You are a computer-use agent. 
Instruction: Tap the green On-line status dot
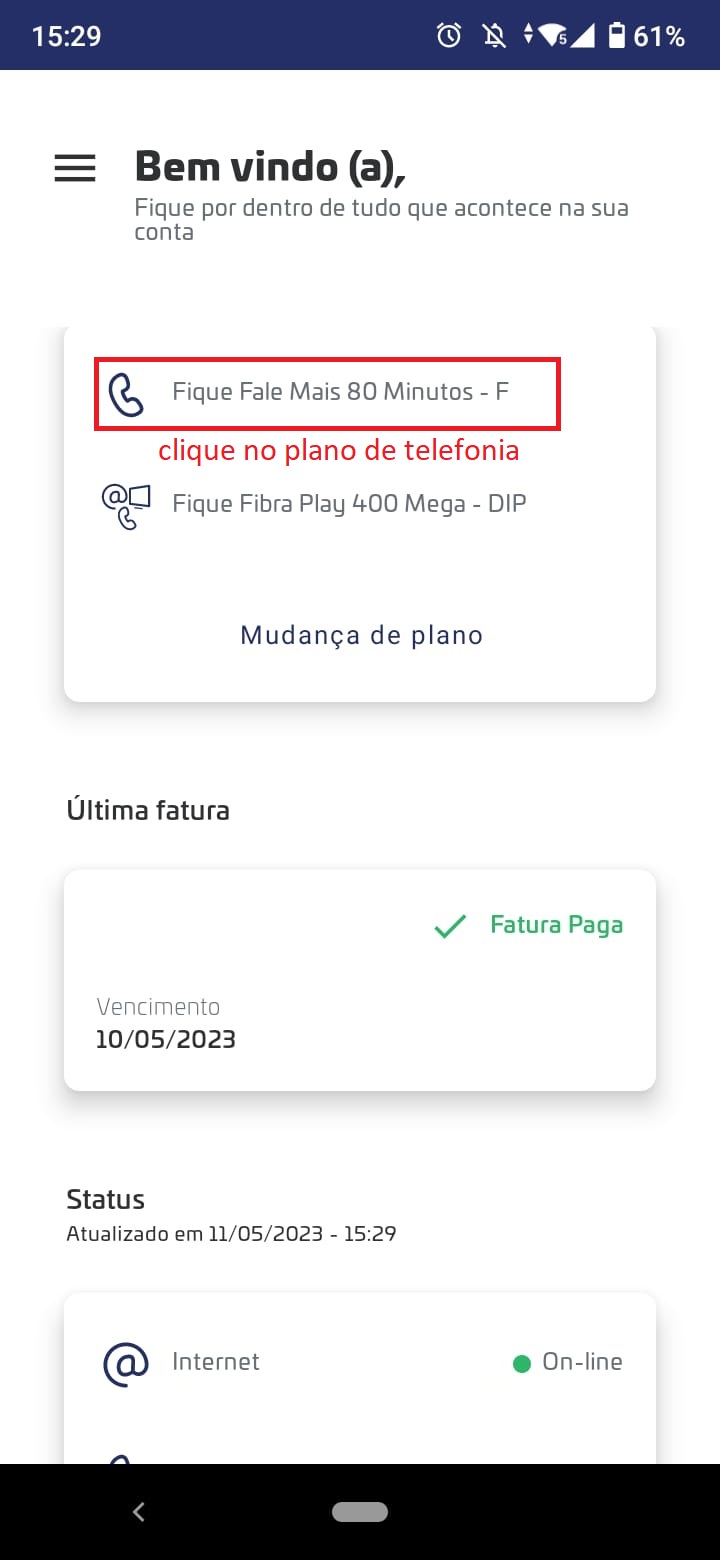(521, 1364)
